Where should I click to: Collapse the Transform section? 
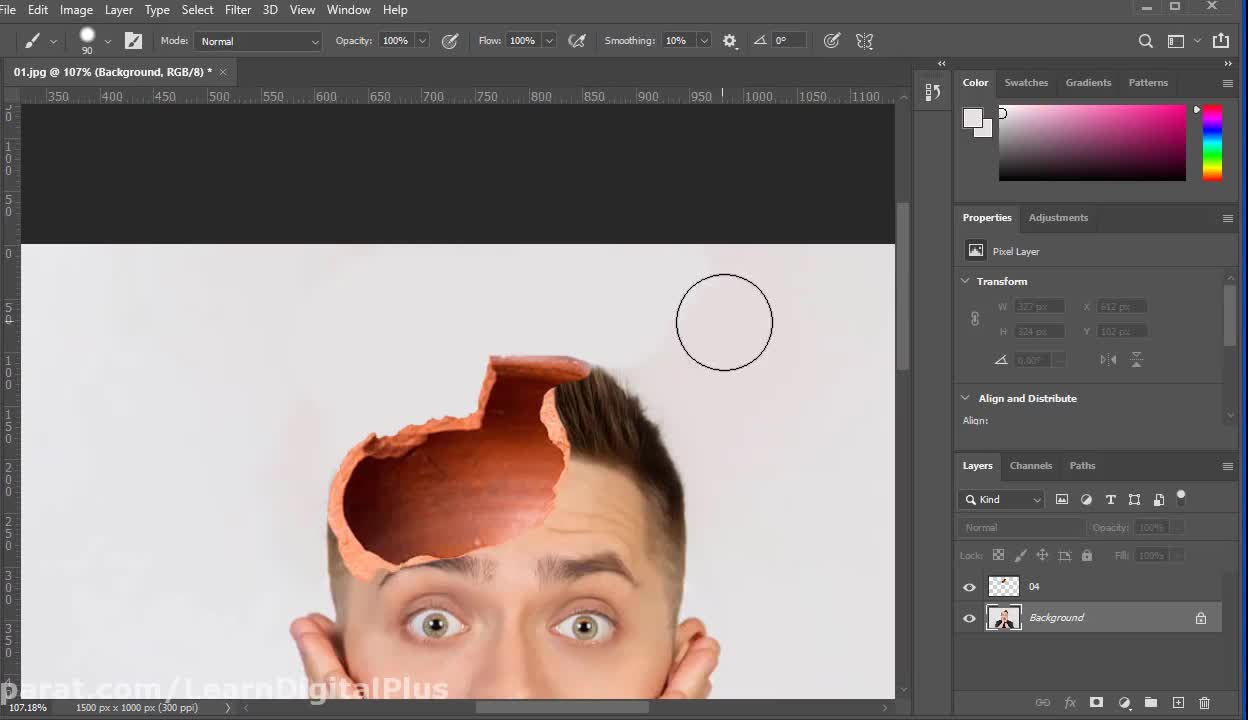click(966, 281)
